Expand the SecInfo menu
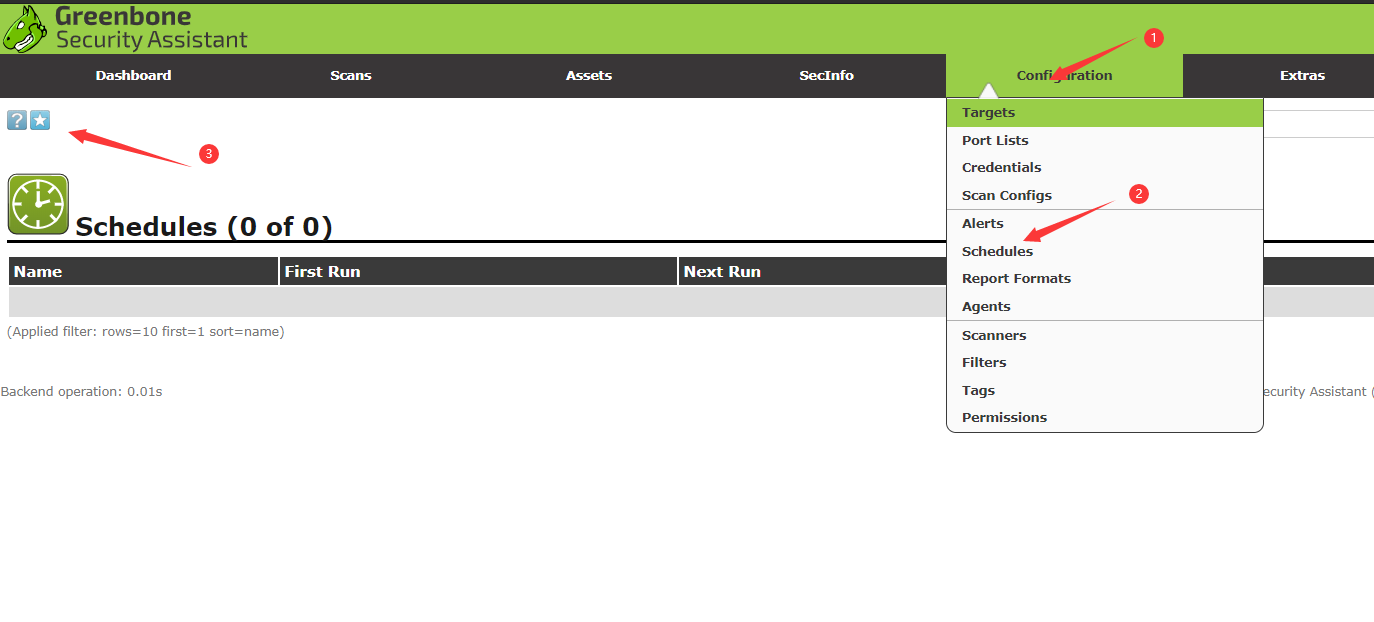The image size is (1374, 622). [x=826, y=76]
